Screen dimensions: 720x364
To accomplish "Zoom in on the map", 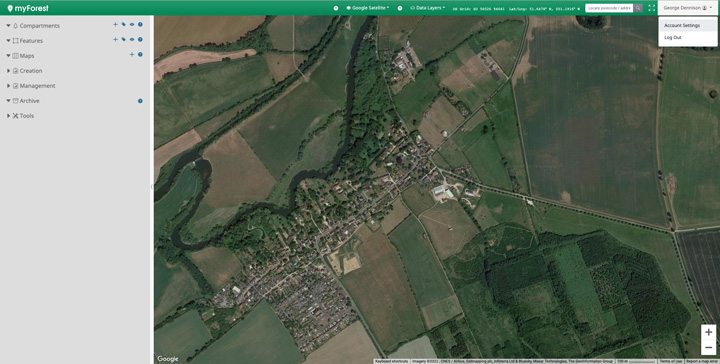I will (709, 332).
